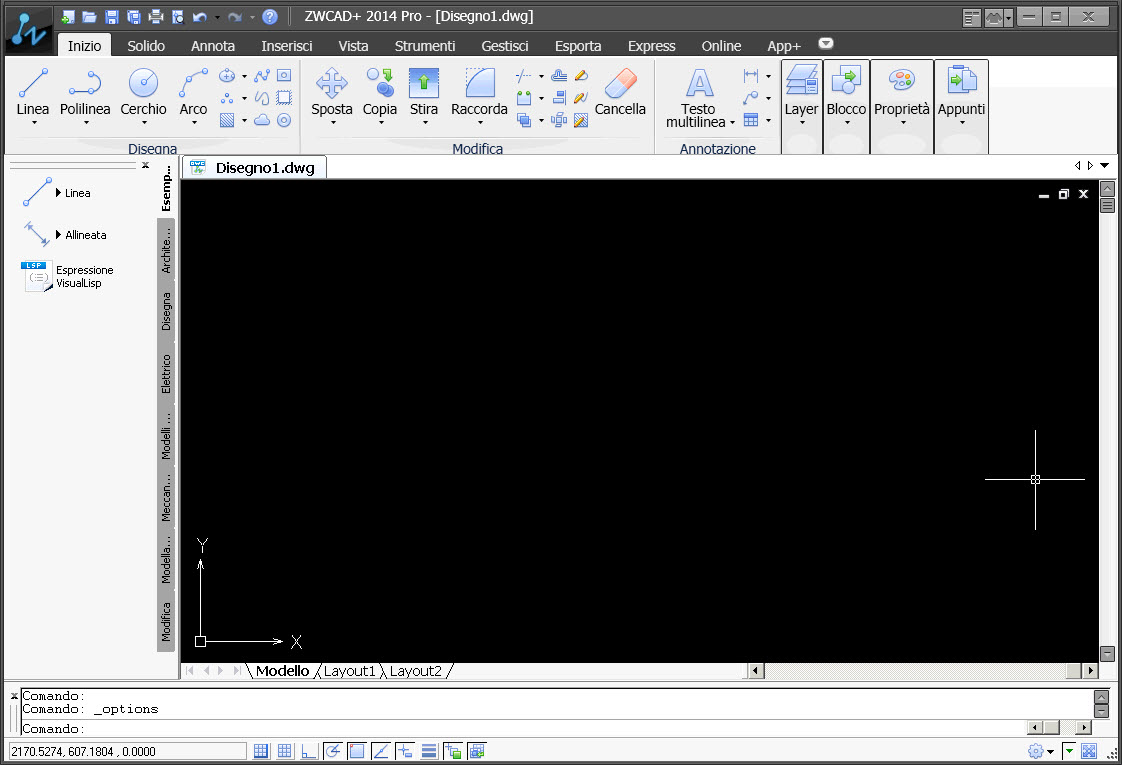This screenshot has width=1122, height=765.
Task: Expand the Sposta dropdown arrow
Action: pyautogui.click(x=333, y=123)
